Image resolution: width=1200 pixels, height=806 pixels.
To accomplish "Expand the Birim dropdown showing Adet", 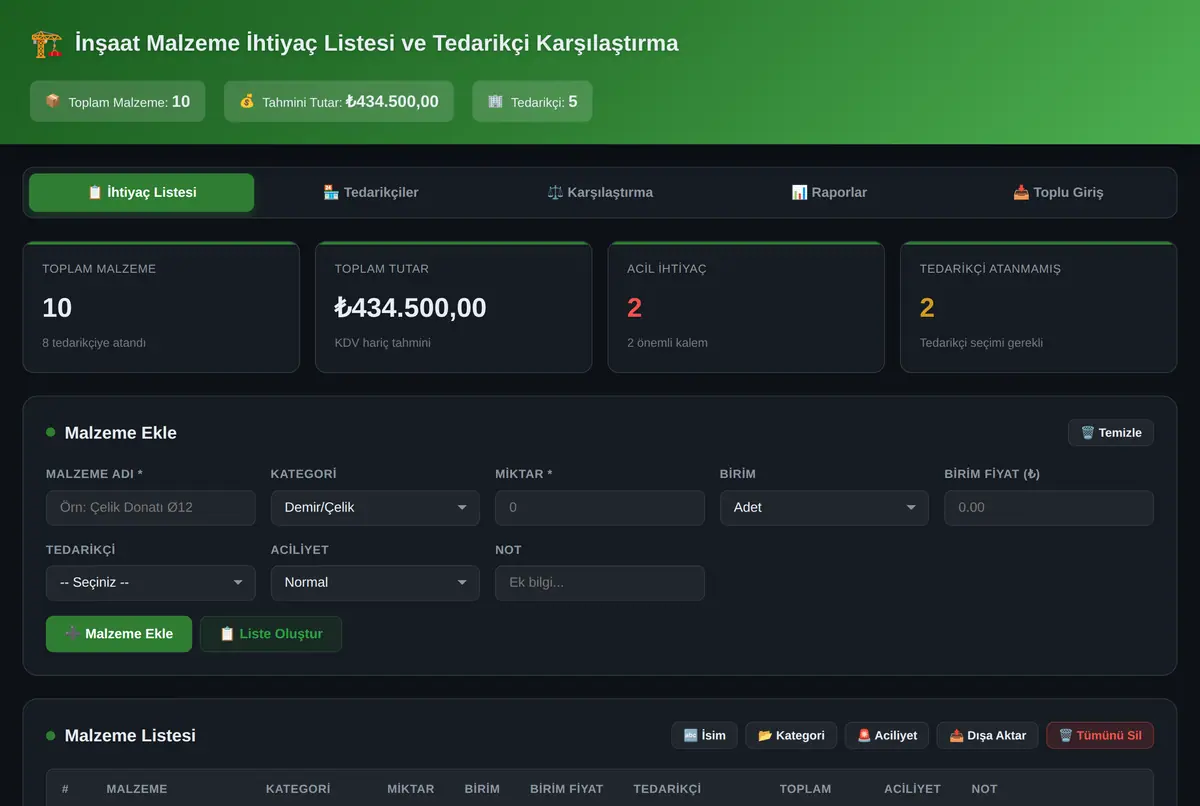I will pyautogui.click(x=824, y=507).
